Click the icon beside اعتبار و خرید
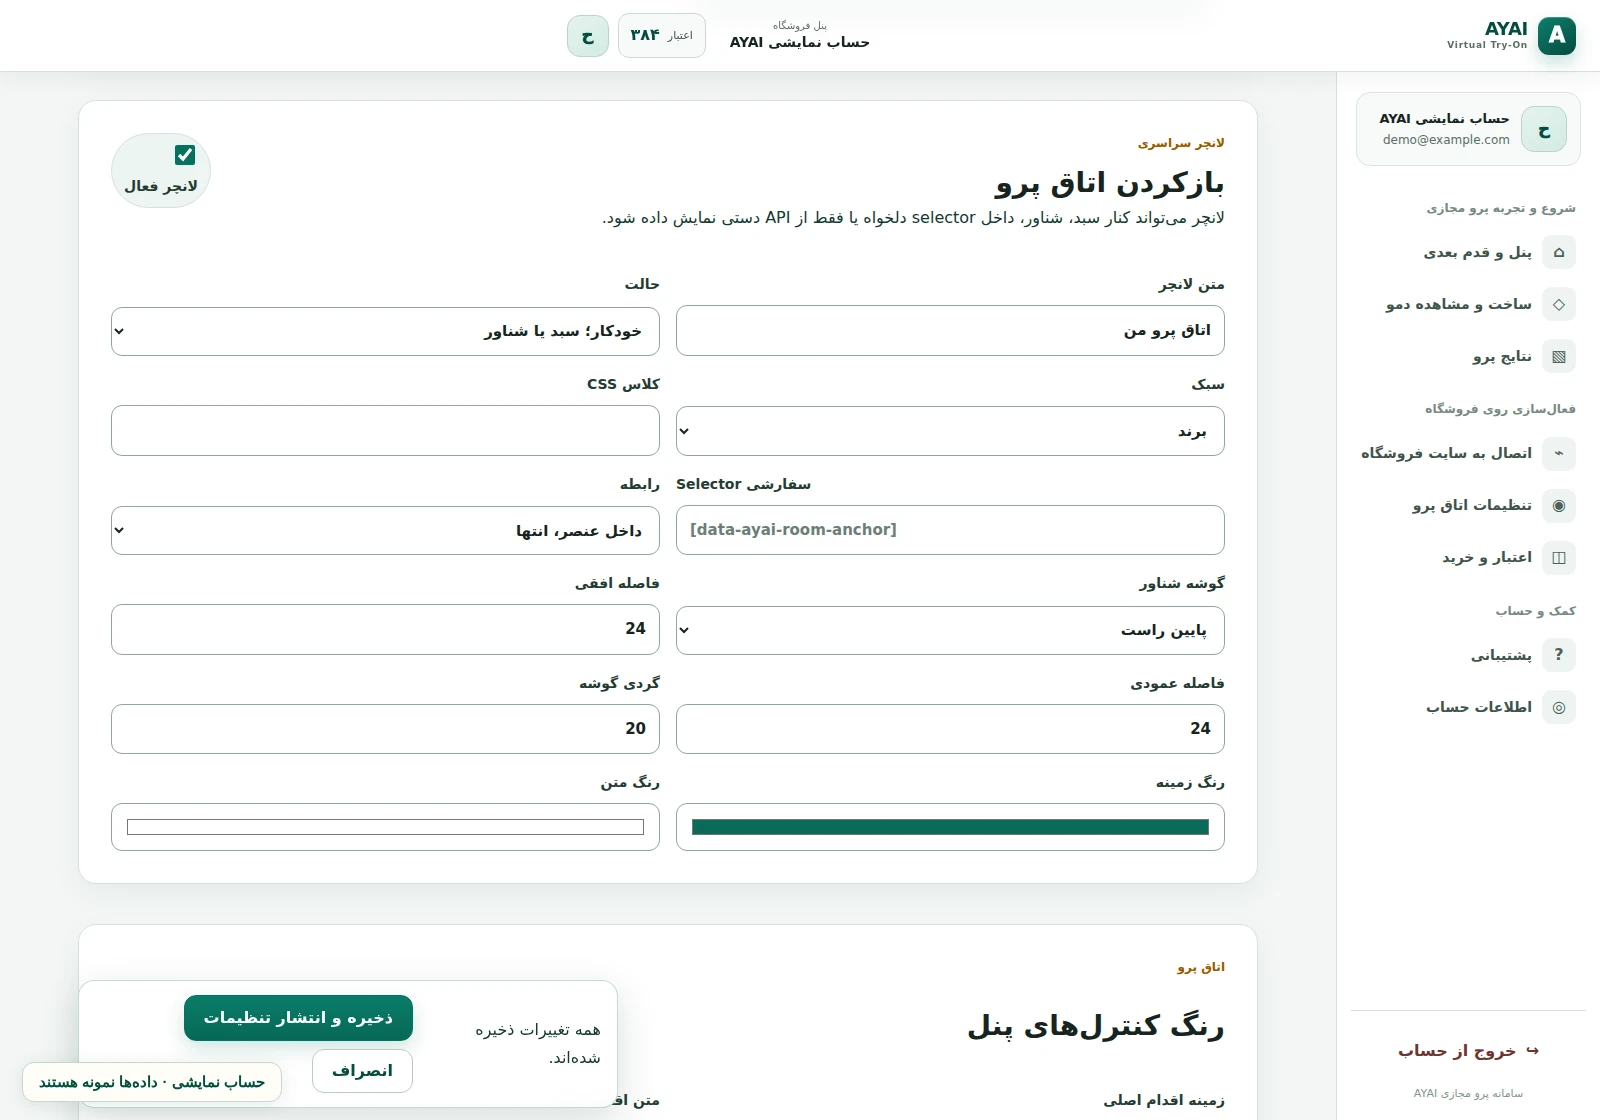 [1558, 557]
